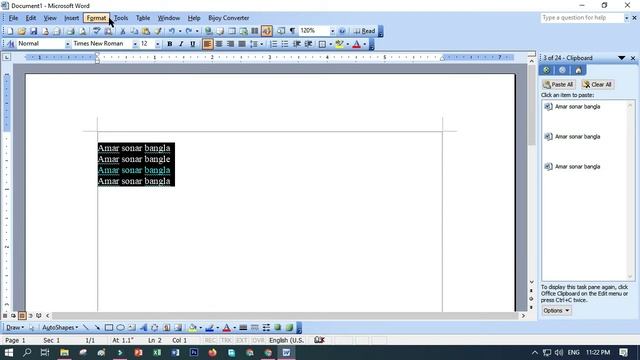Click the Paste All button
The height and width of the screenshot is (360, 640).
pyautogui.click(x=559, y=84)
